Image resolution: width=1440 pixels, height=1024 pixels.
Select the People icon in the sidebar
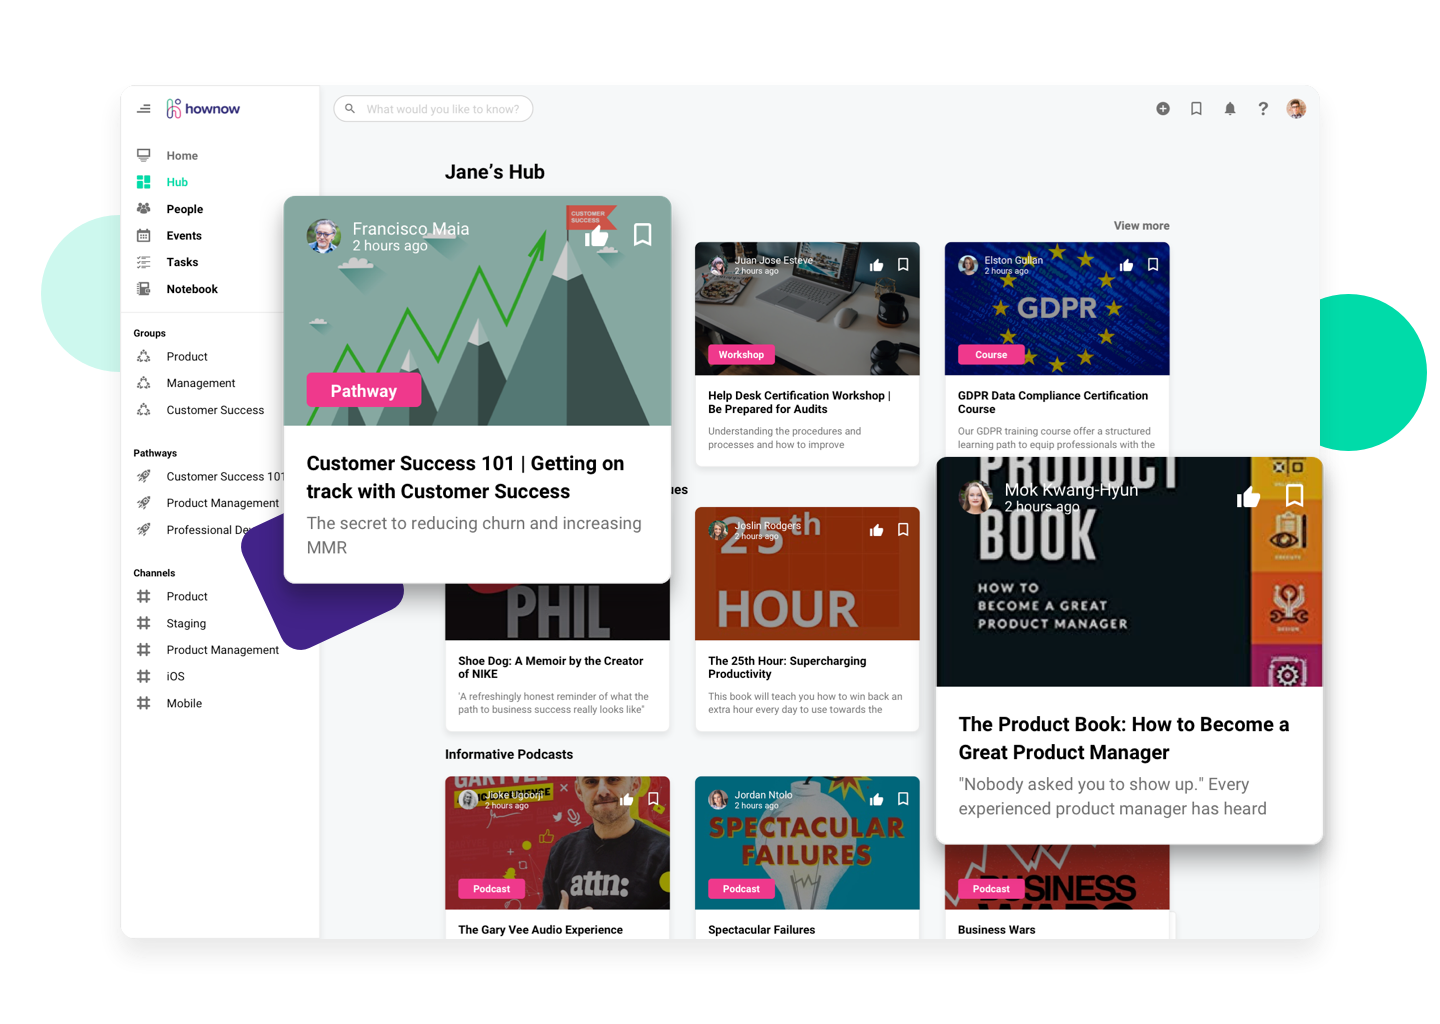143,208
